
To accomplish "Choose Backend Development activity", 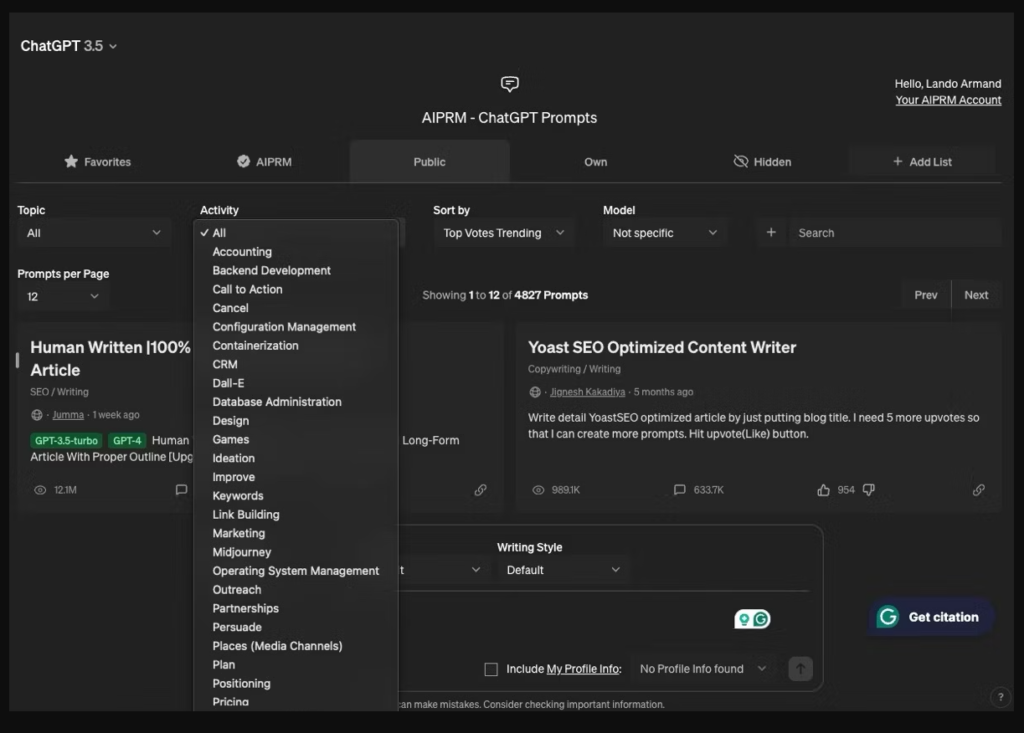I will tap(296, 270).
